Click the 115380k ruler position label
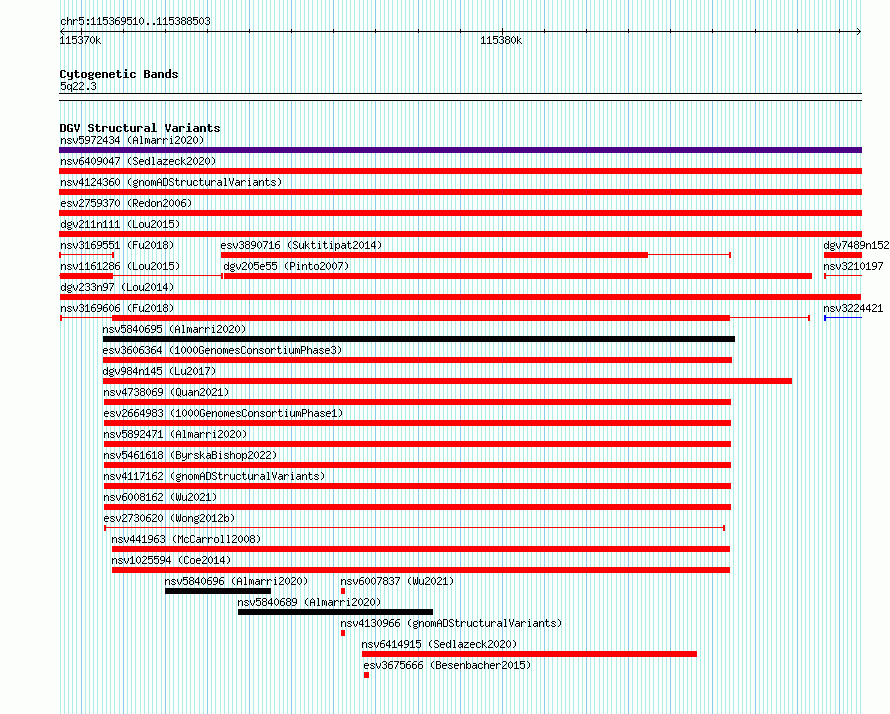Screen dimensions: 890x714 coord(501,40)
